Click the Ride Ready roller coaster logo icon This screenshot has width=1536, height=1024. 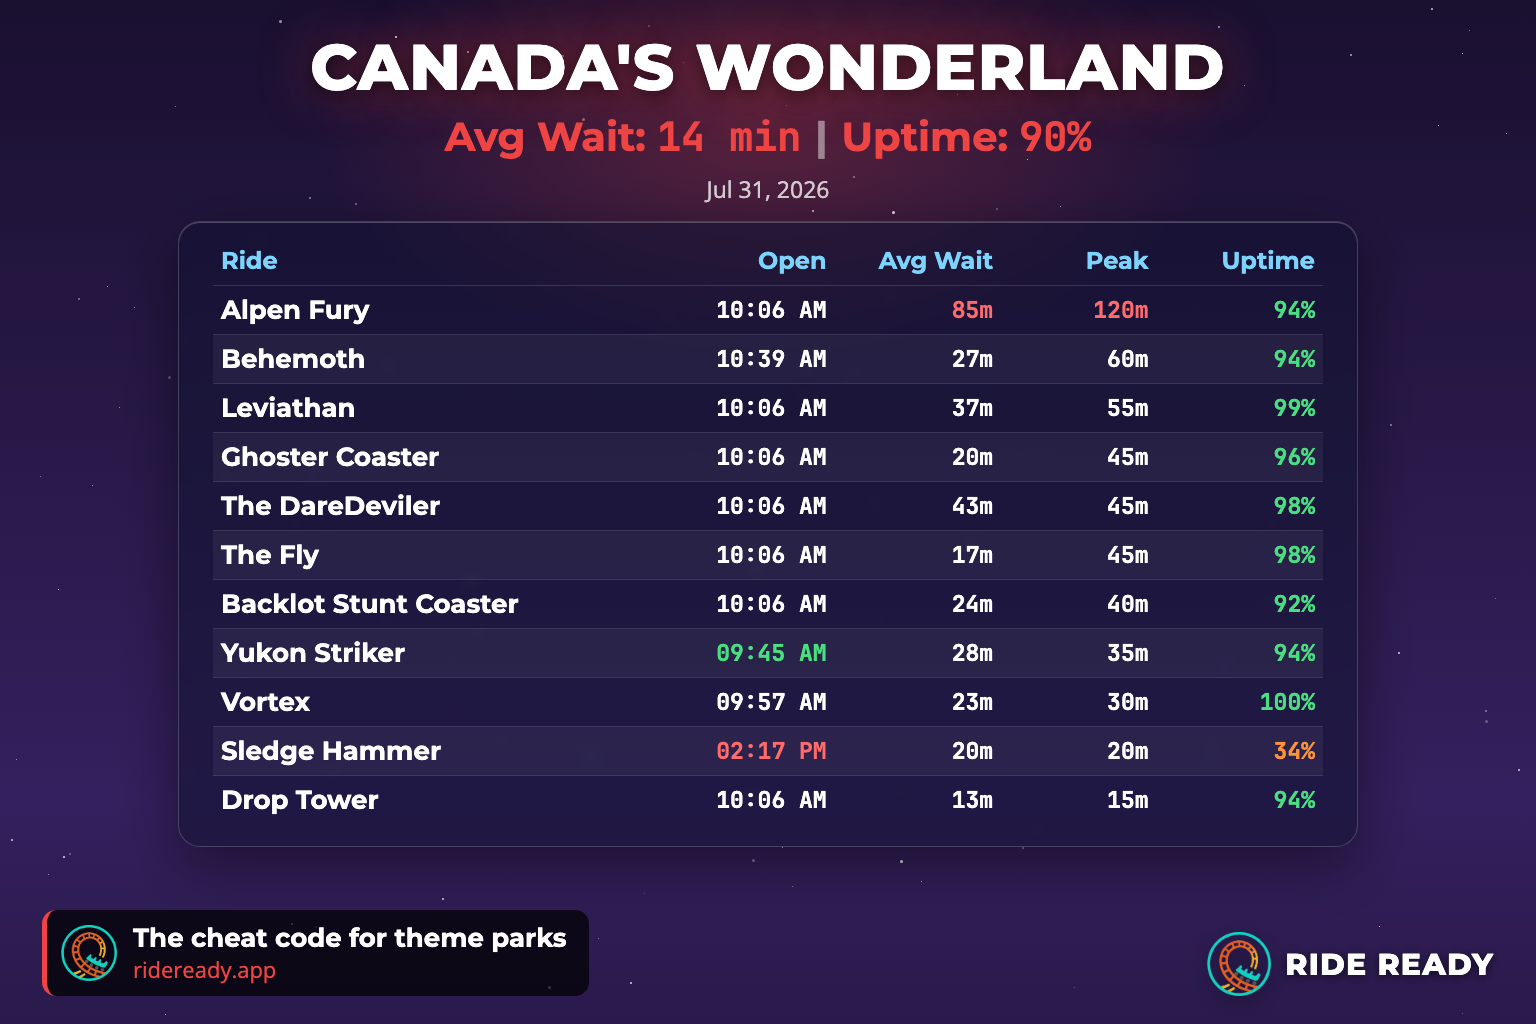point(1239,963)
